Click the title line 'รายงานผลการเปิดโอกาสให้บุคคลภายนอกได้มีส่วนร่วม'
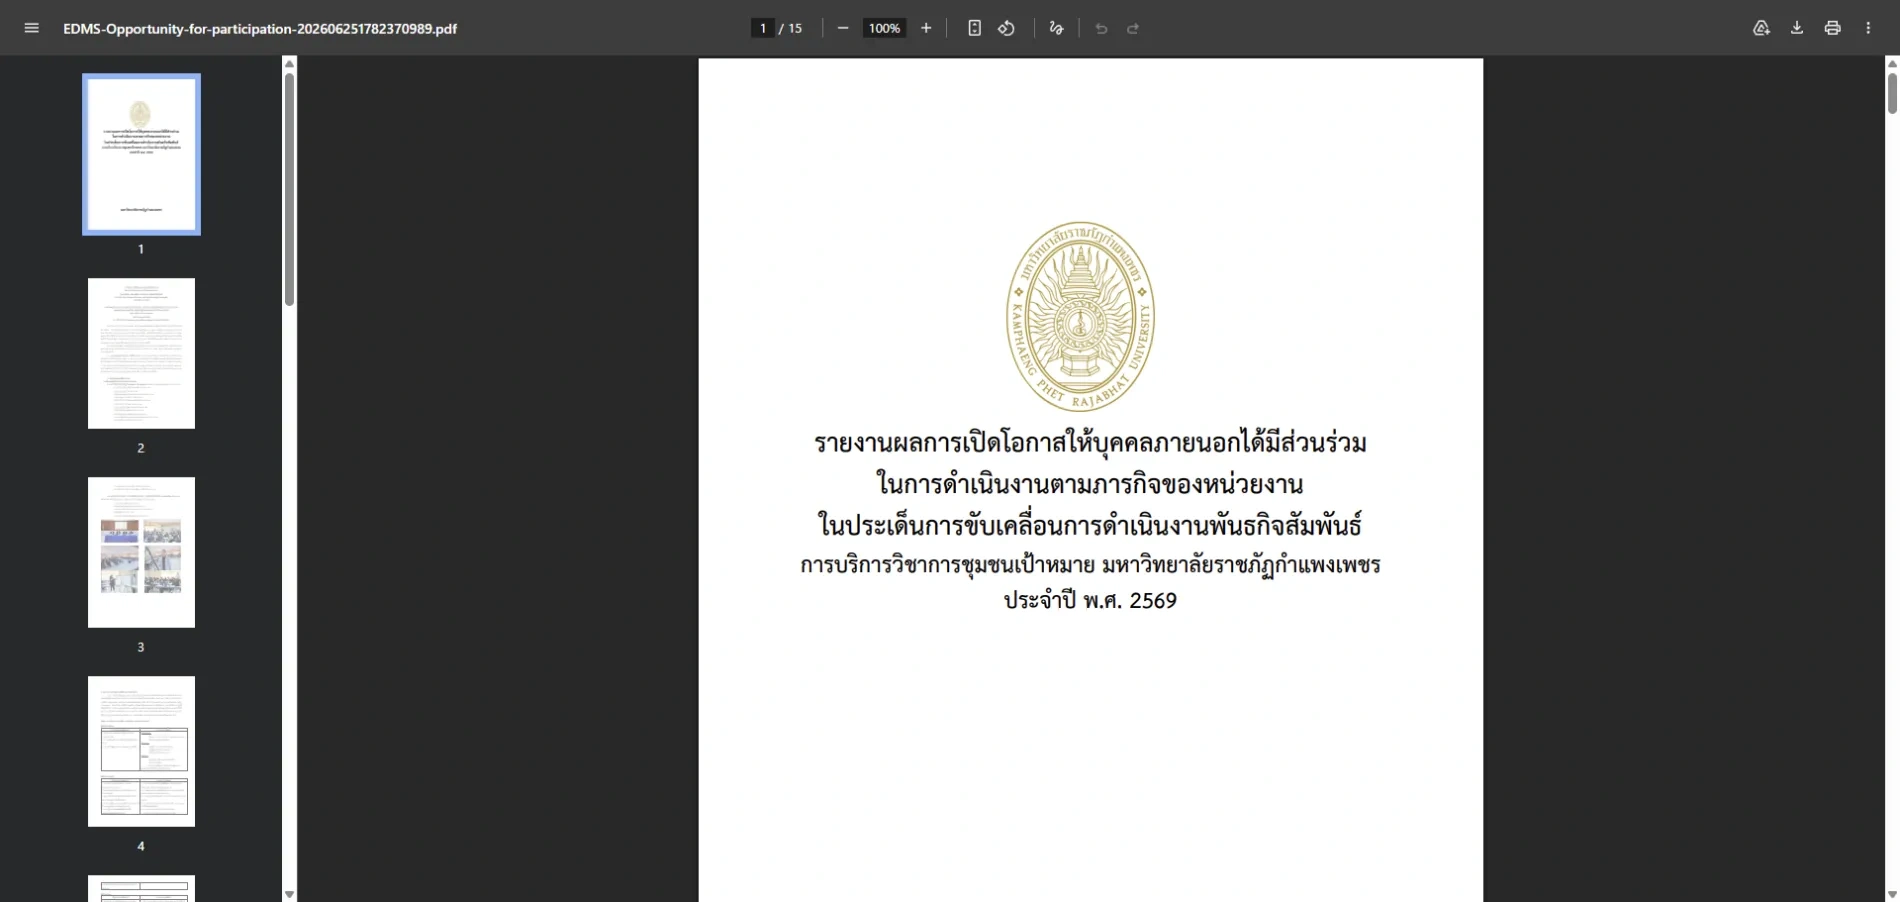This screenshot has height=902, width=1900. pyautogui.click(x=1090, y=443)
